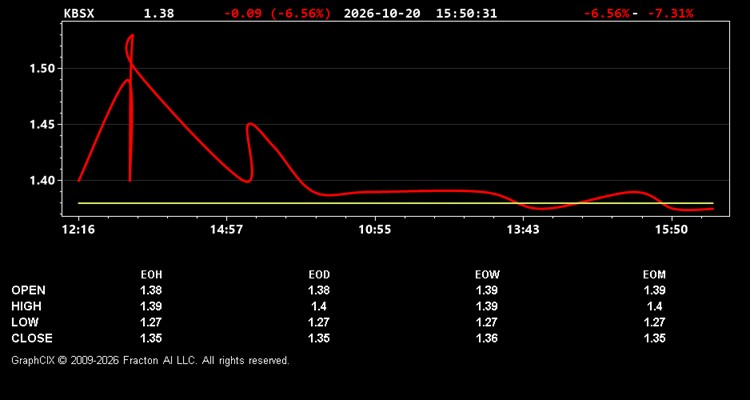Screen dimensions: 750x400
Task: Click the LOW row label
Action: 25,322
